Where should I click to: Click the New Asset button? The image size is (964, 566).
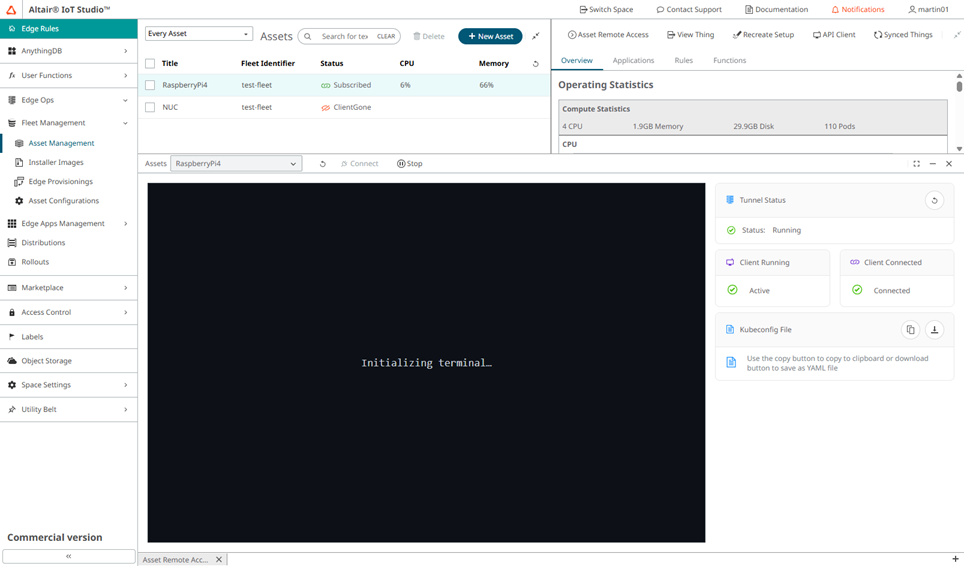[x=490, y=36]
